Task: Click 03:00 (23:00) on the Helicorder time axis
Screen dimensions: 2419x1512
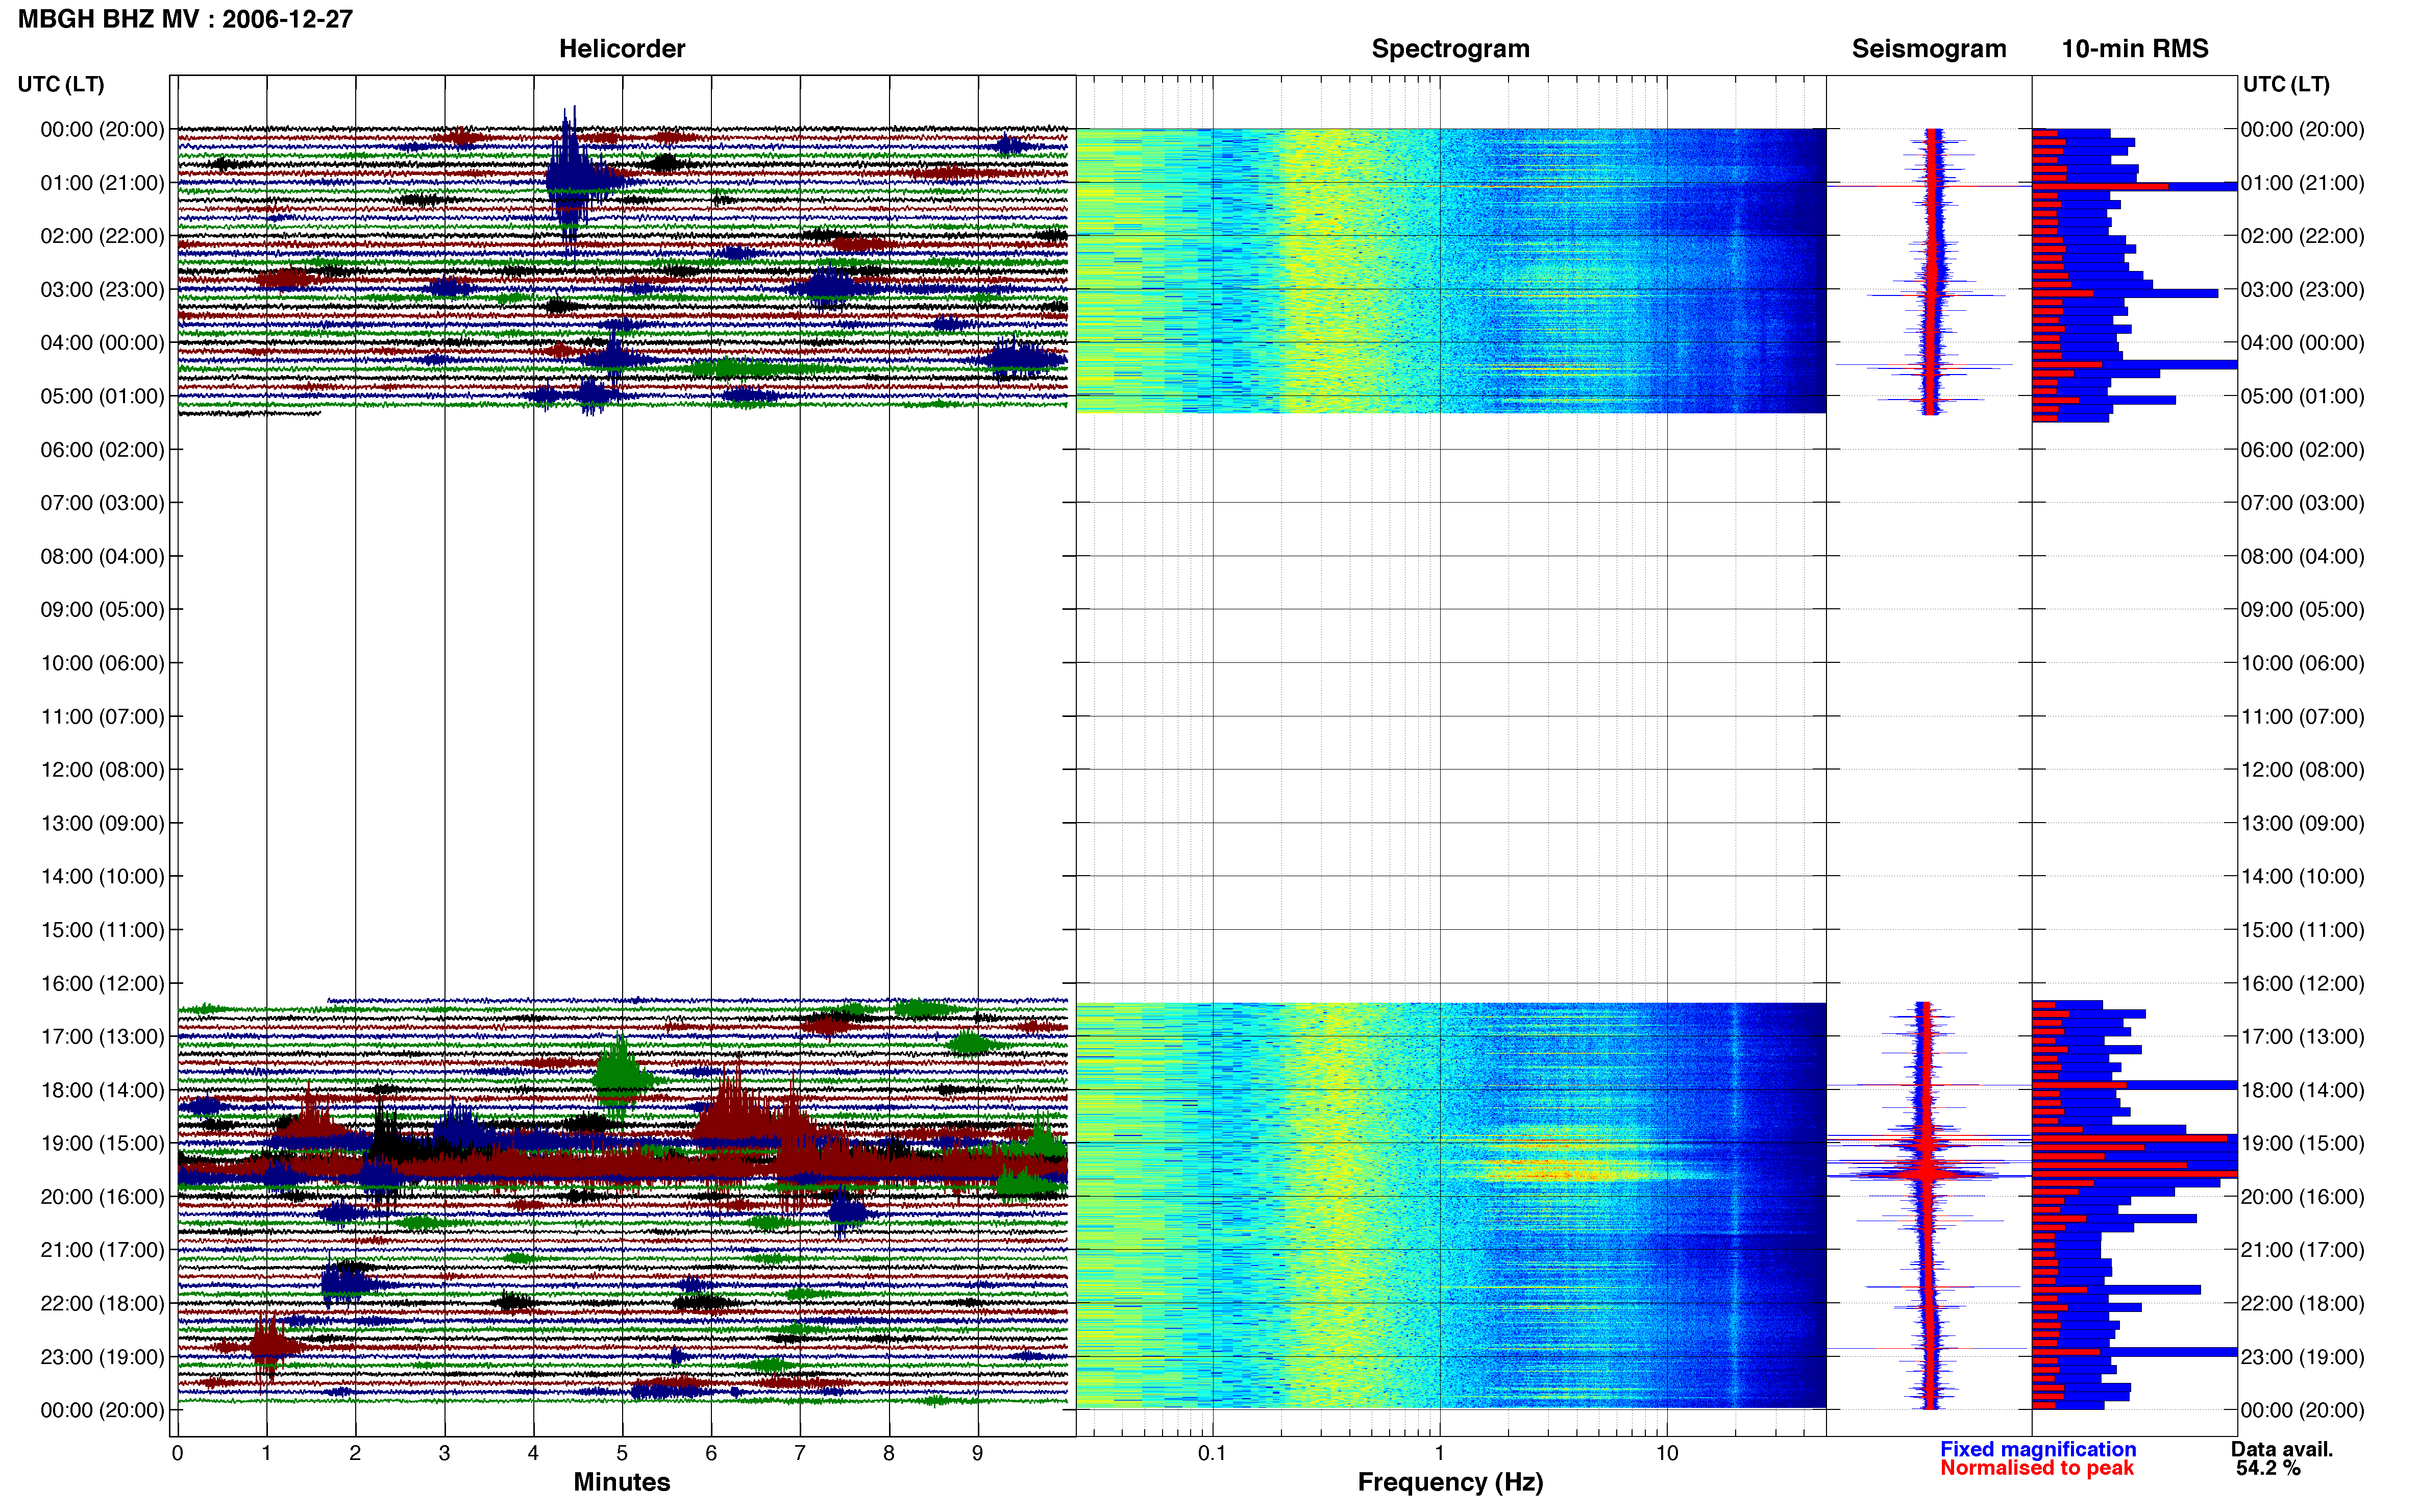Action: pos(102,290)
